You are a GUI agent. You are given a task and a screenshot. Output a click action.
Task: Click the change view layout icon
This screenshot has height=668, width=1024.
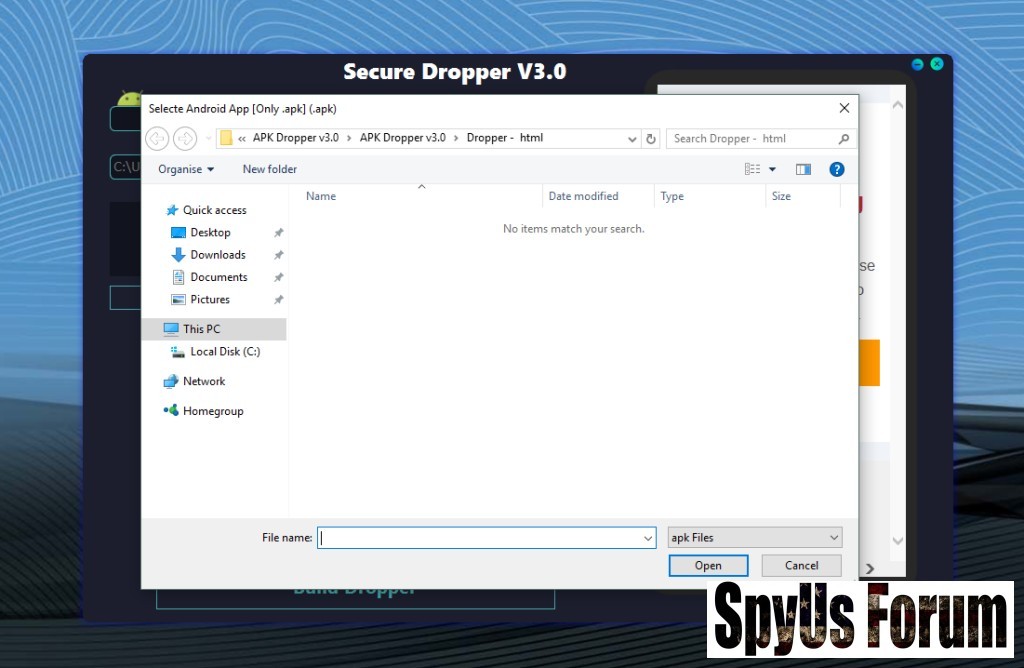coord(754,169)
